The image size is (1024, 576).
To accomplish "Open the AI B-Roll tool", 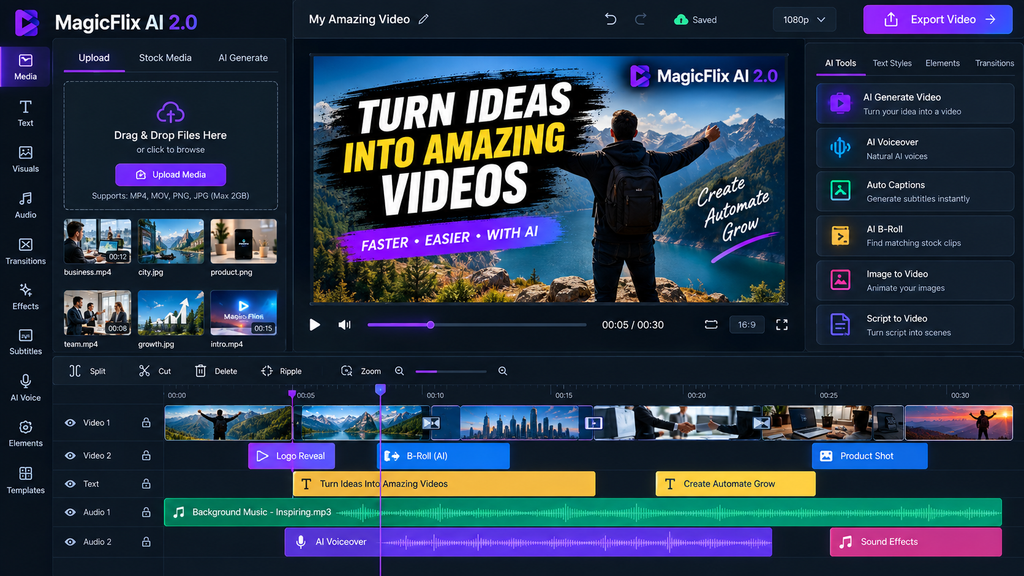I will tap(915, 236).
